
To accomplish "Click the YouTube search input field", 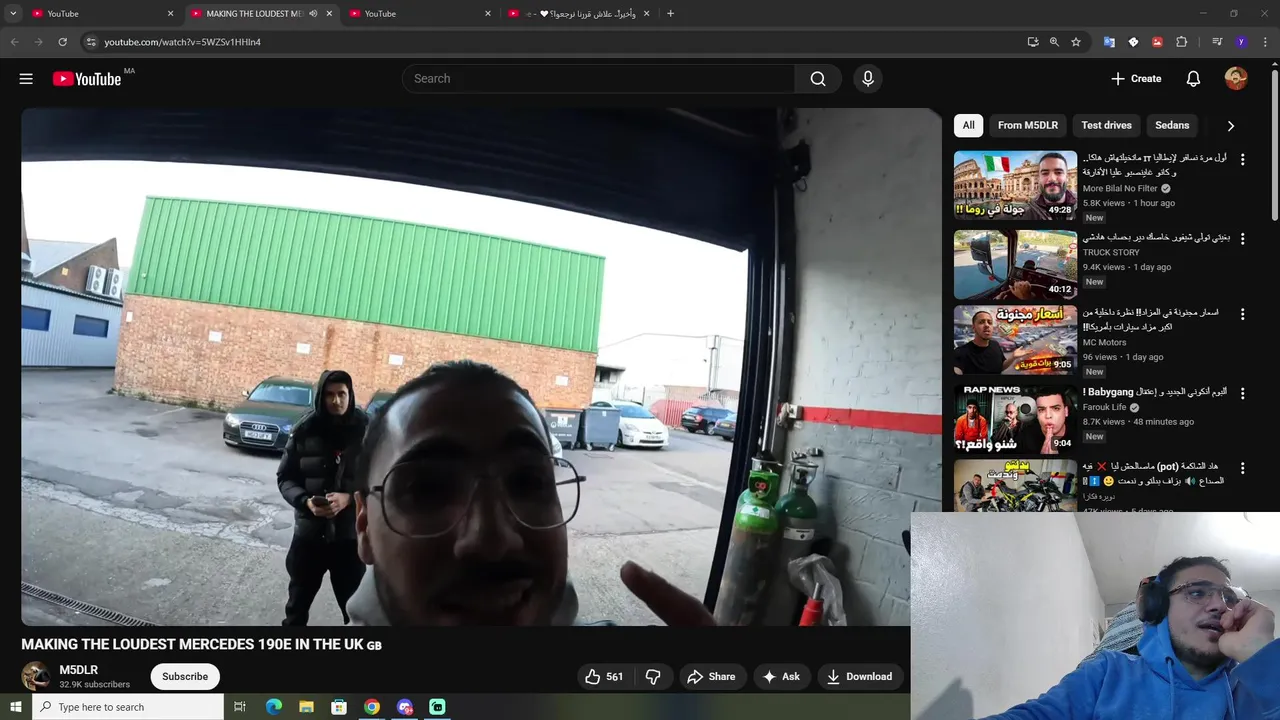I will pyautogui.click(x=598, y=79).
